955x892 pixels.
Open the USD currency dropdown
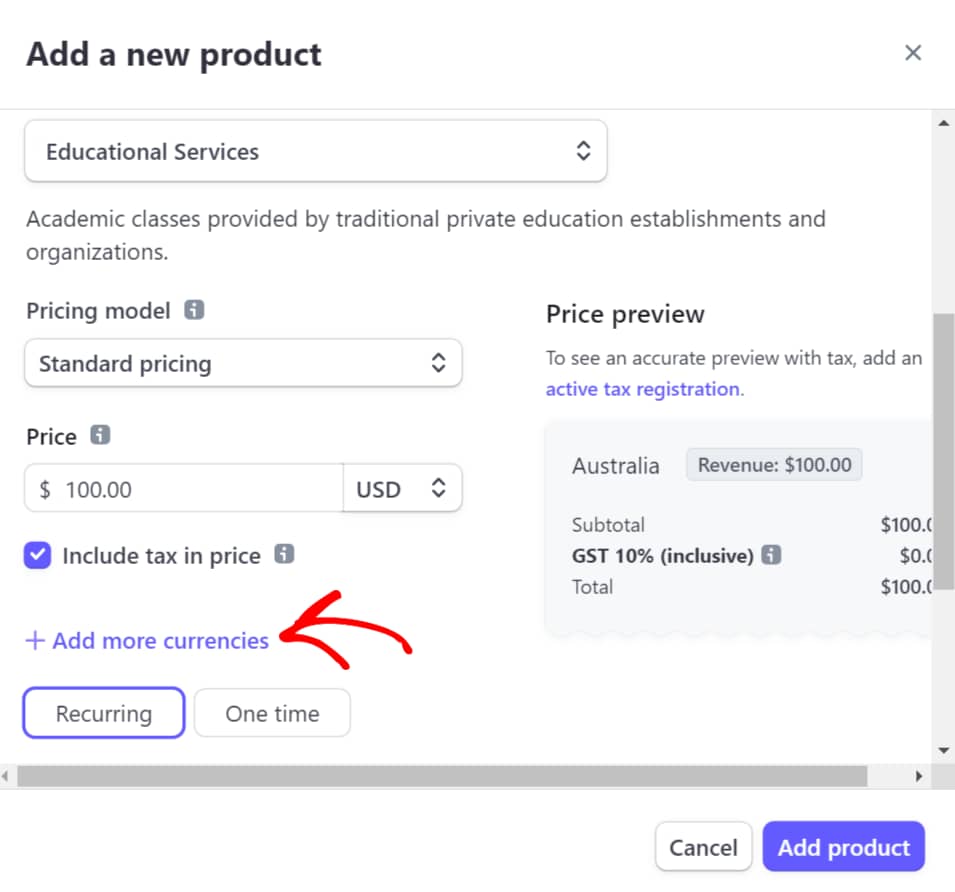[x=402, y=488]
